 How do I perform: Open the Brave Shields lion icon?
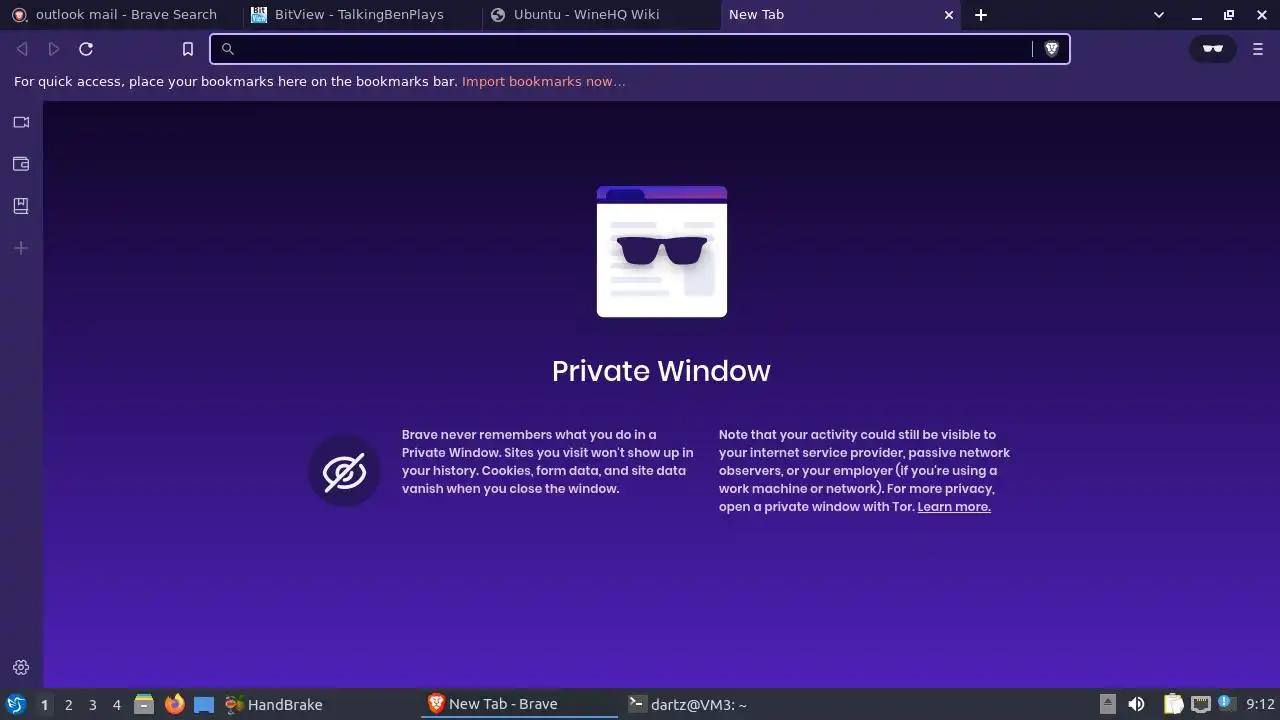(1051, 49)
